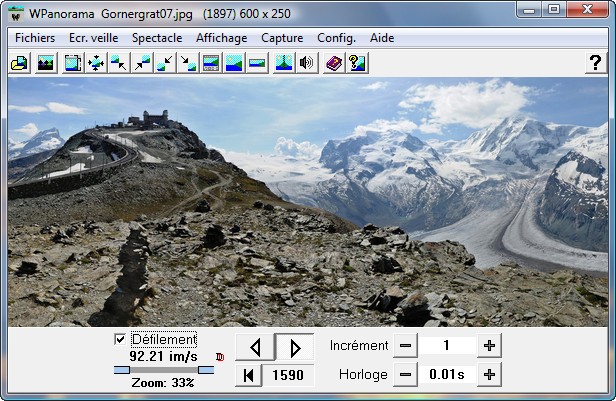Click the zoom slider track
Image resolution: width=616 pixels, height=401 pixels.
164,370
